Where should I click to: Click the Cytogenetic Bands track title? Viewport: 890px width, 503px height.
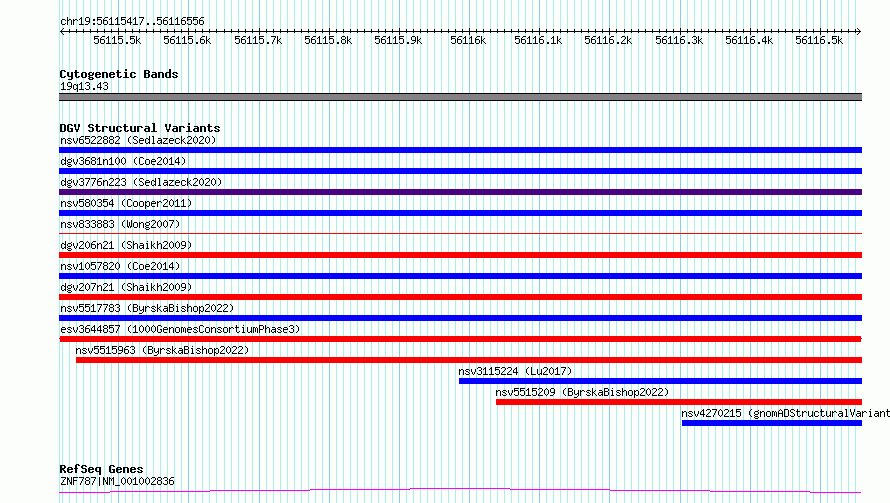[119, 74]
